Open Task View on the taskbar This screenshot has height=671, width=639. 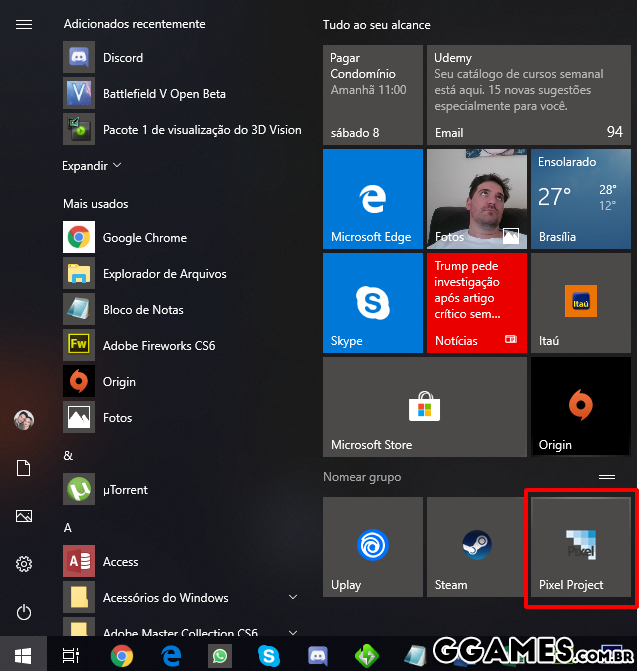pyautogui.click(x=71, y=655)
